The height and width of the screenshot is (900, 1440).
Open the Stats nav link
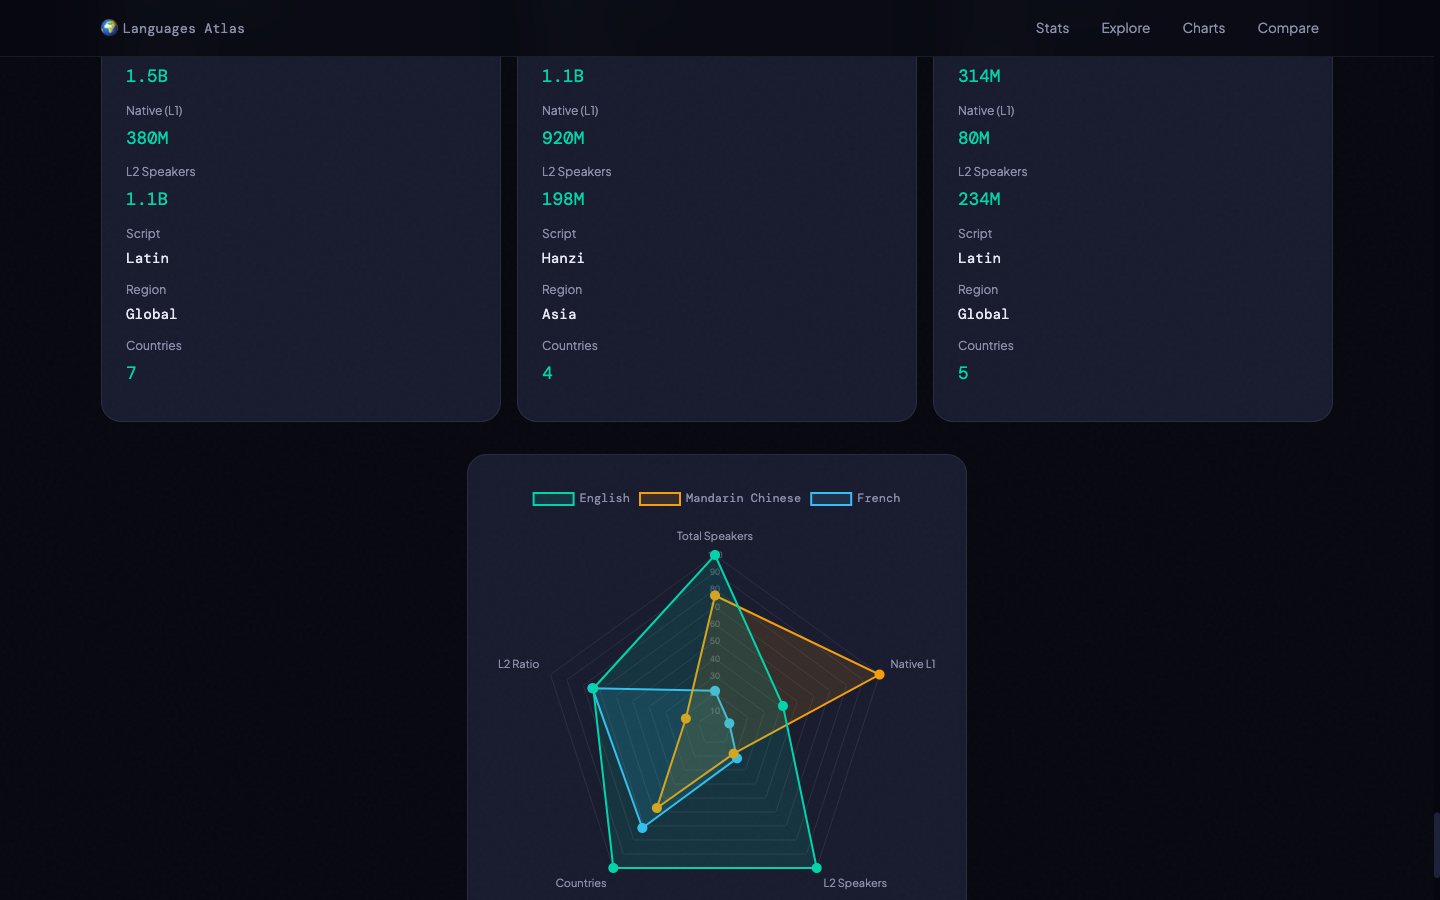(x=1052, y=28)
